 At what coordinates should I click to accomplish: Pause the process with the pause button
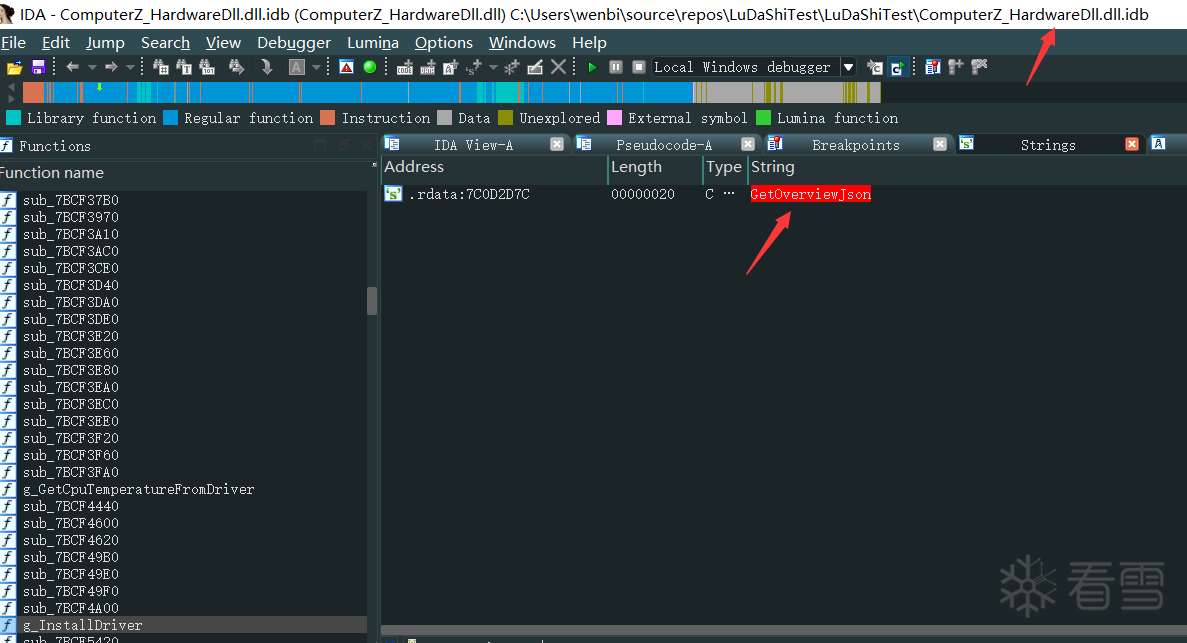coord(615,67)
